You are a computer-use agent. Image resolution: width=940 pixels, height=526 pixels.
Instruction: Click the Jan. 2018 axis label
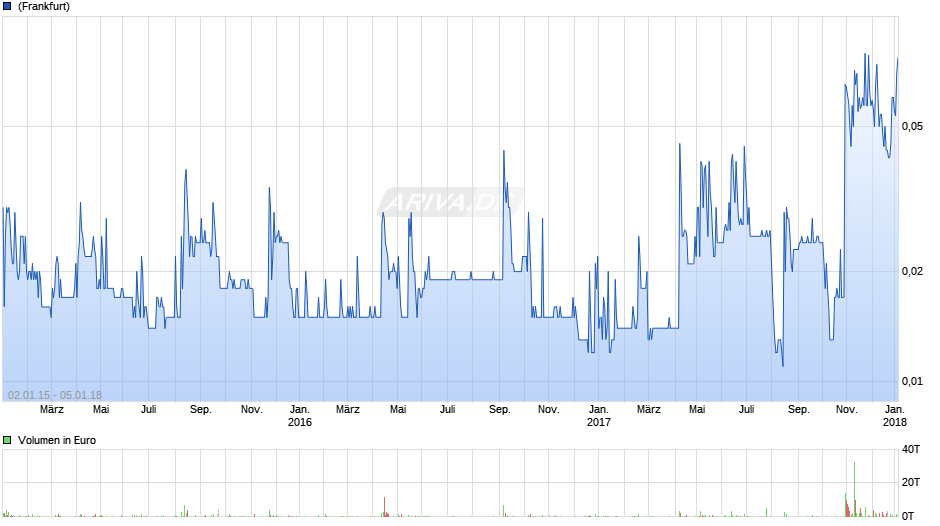click(x=894, y=416)
